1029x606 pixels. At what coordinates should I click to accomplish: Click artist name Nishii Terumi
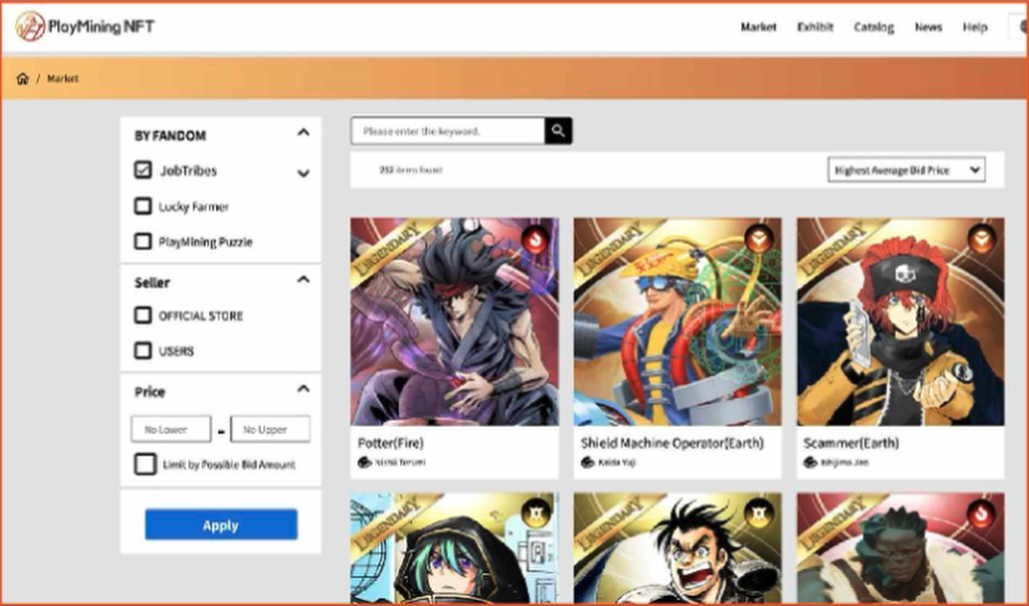pyautogui.click(x=400, y=462)
